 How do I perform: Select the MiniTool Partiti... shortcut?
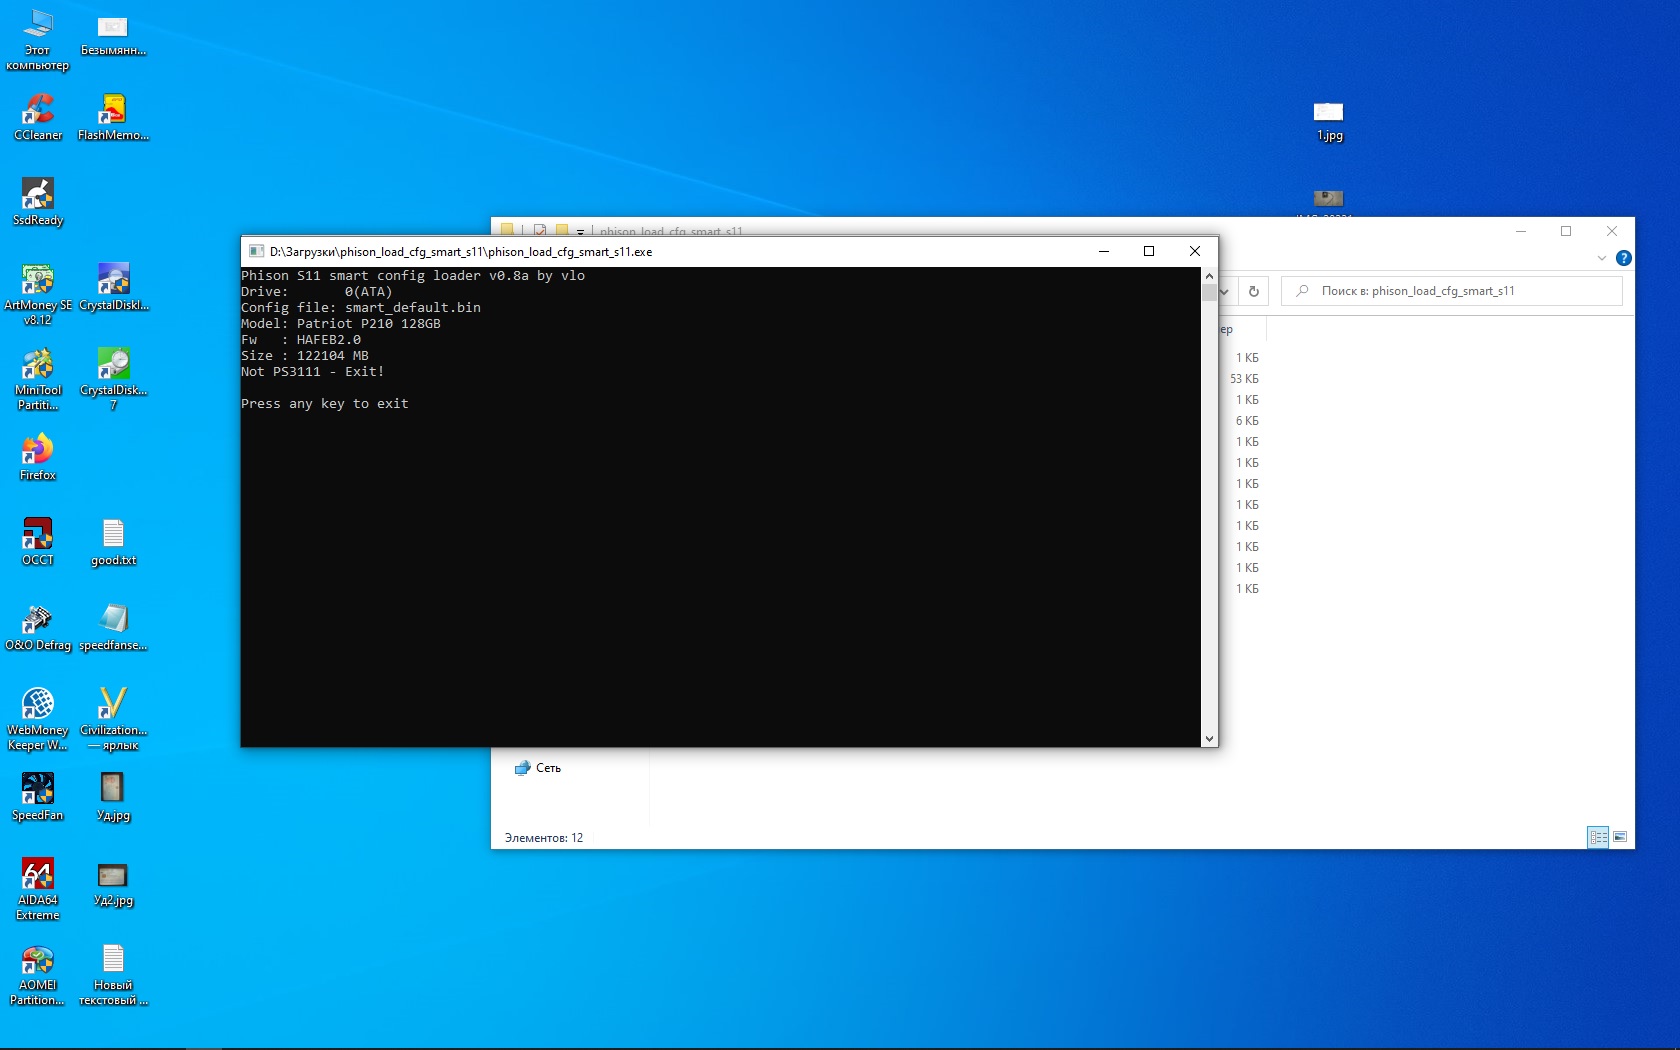(x=38, y=380)
